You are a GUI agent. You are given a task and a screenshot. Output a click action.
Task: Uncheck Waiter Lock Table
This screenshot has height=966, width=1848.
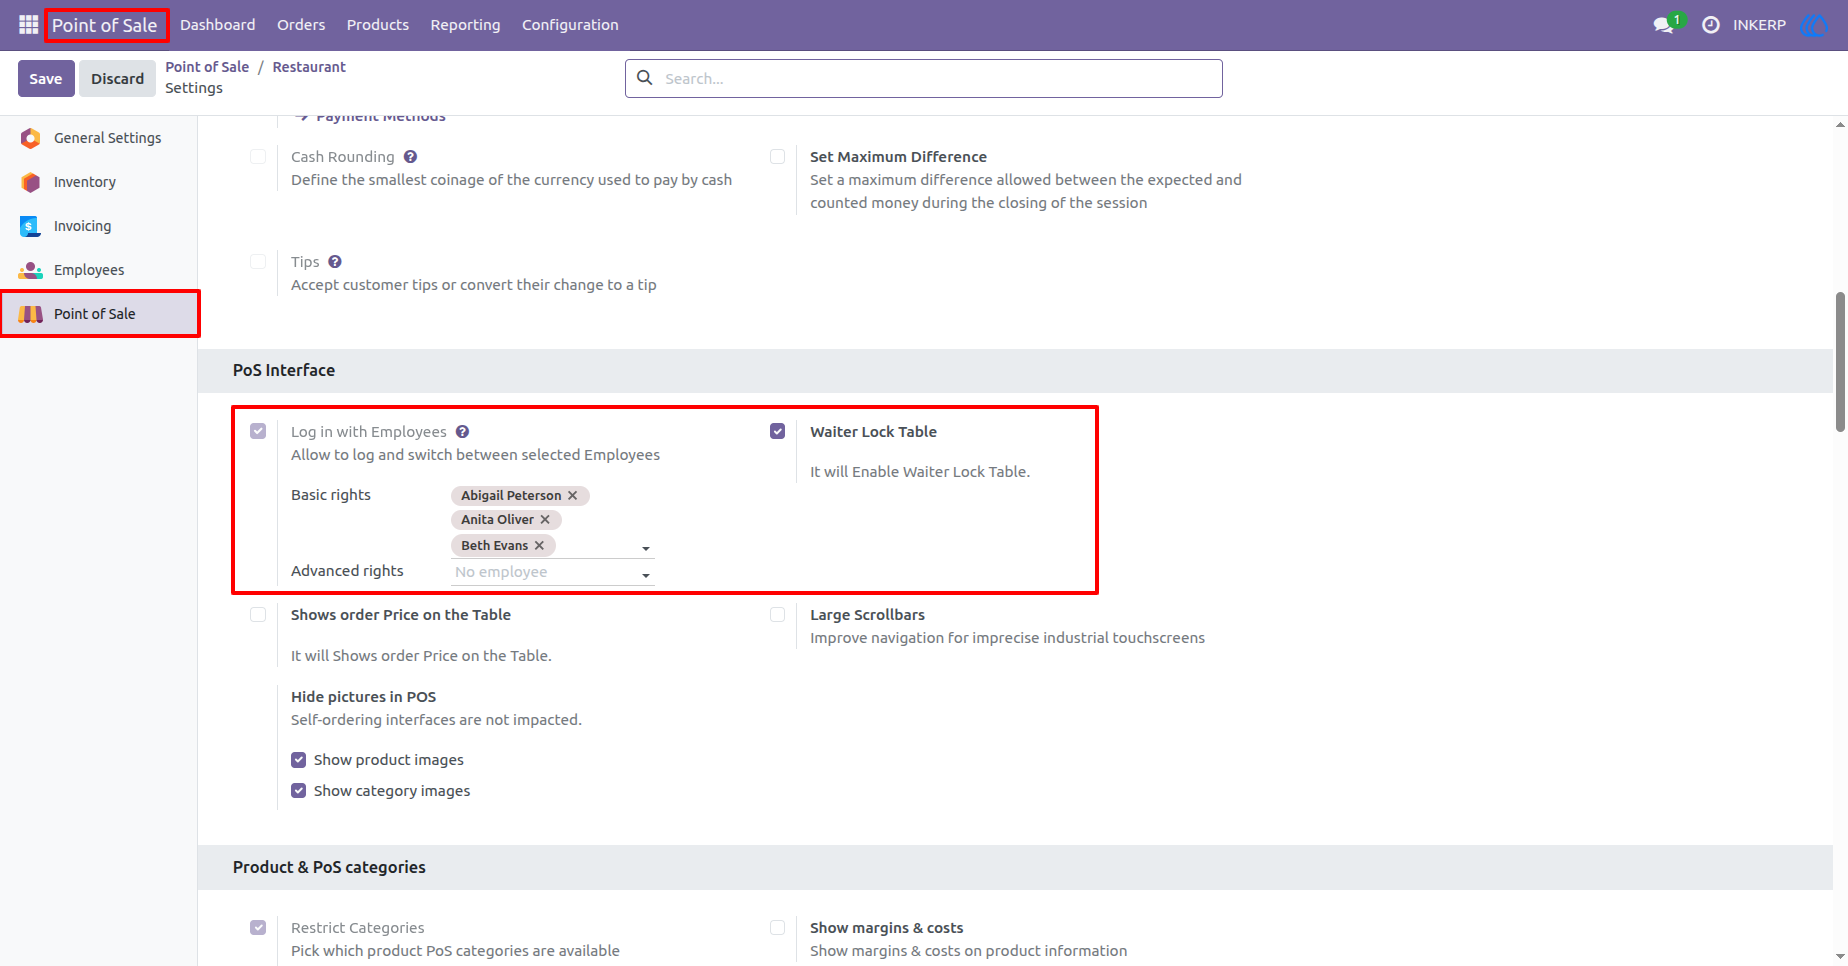pos(777,431)
